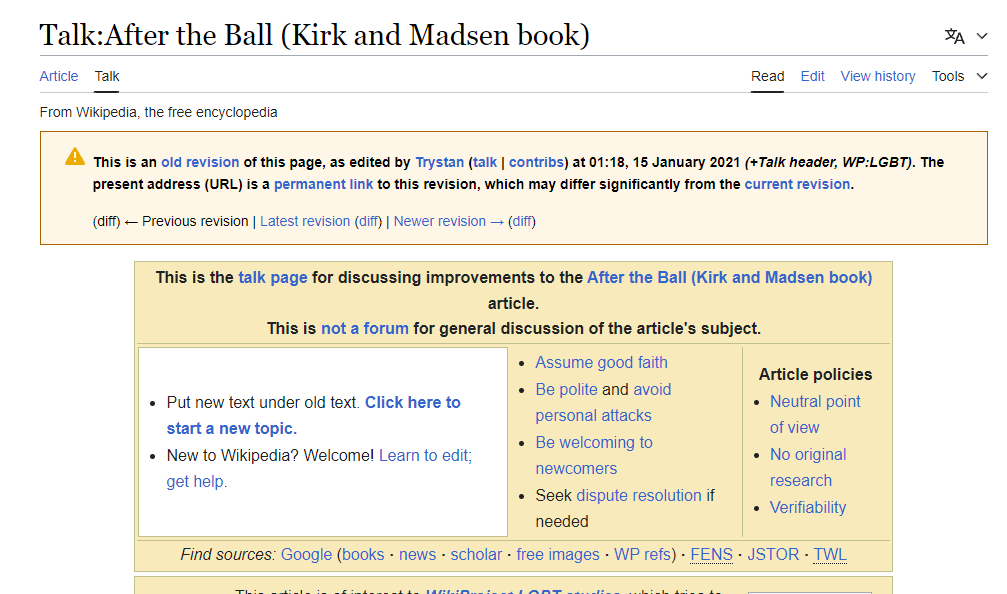Open After the Ball (Kirk and Madsen book) article link
The image size is (1007, 594).
[730, 277]
